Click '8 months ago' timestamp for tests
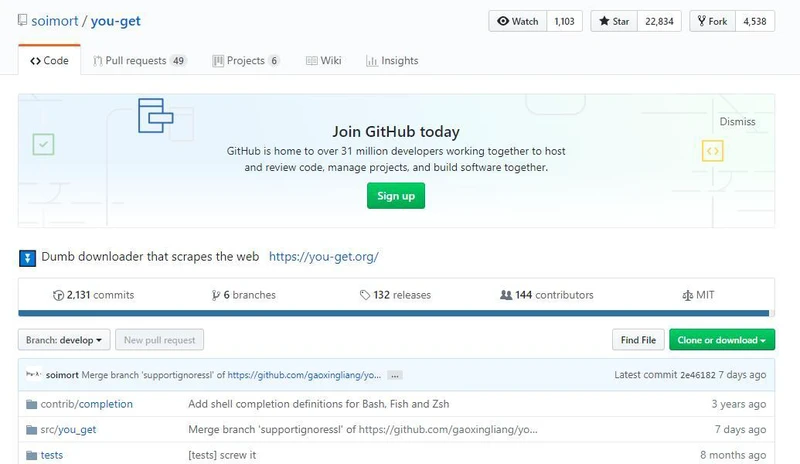Viewport: 800px width, 464px height. (733, 455)
